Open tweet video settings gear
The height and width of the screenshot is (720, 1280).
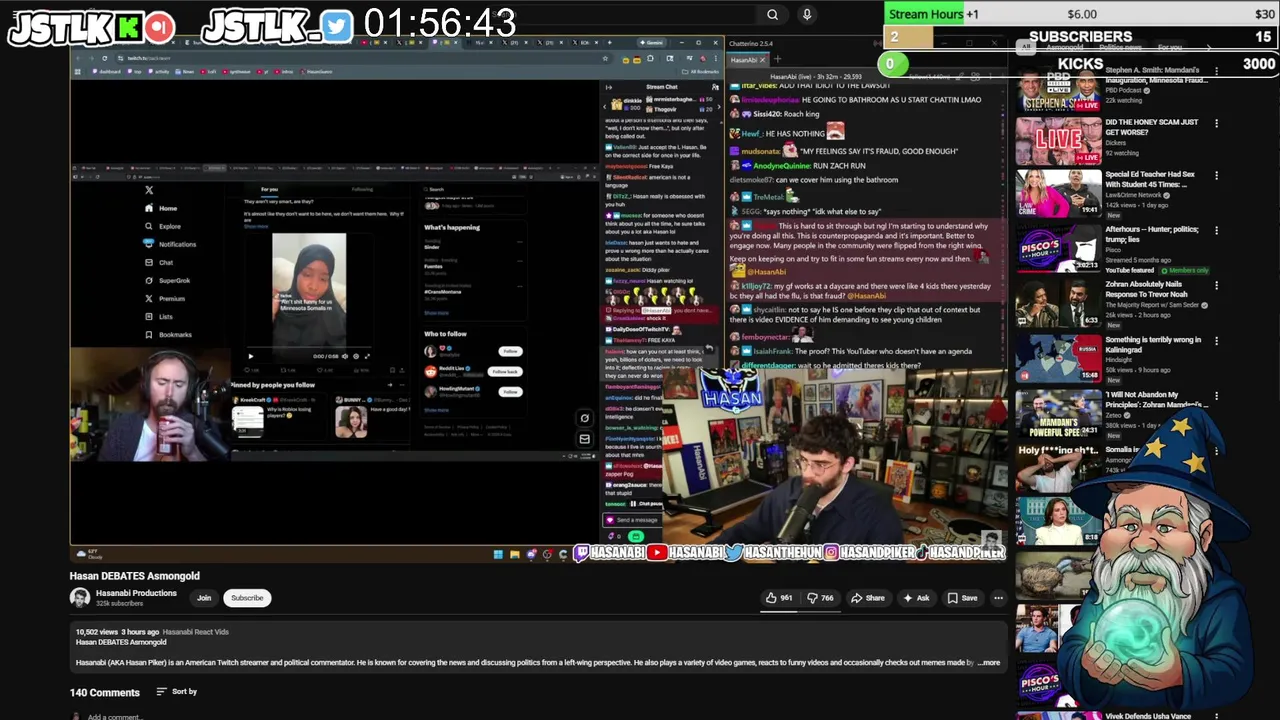point(356,356)
